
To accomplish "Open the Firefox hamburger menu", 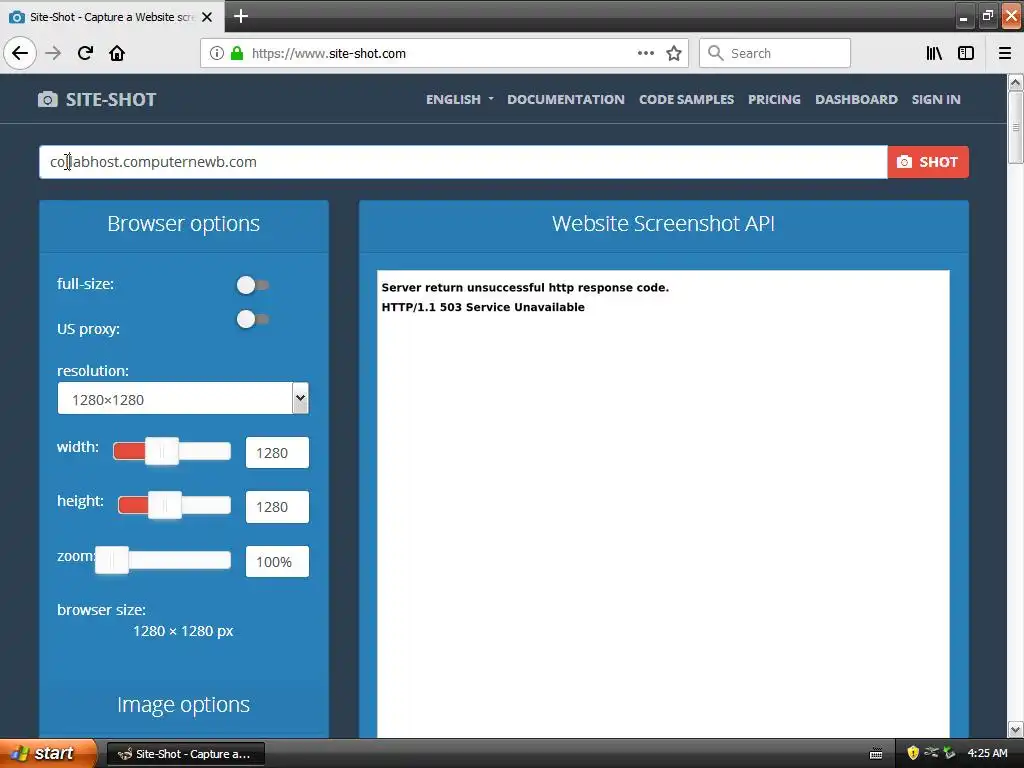I will click(1005, 53).
